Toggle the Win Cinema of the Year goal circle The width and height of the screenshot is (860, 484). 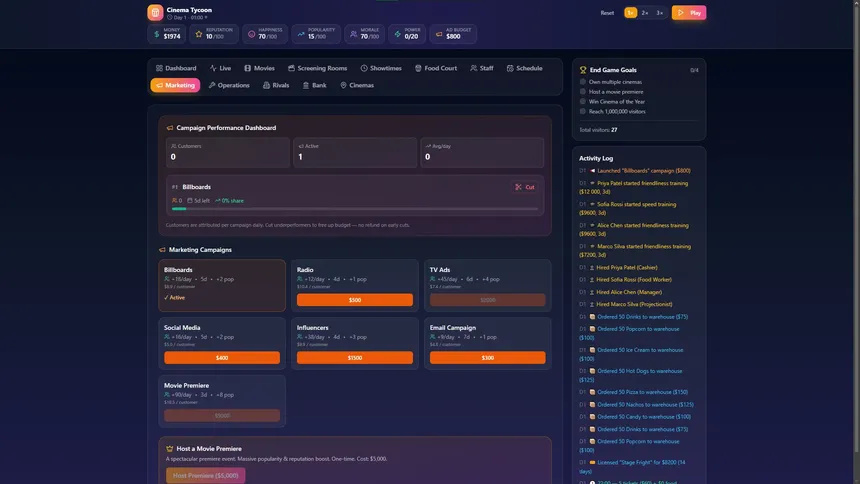[582, 102]
